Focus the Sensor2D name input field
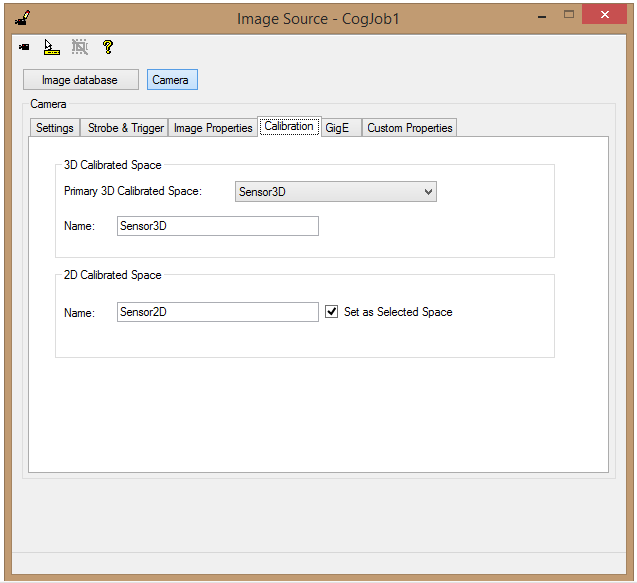This screenshot has width=637, height=583. point(218,312)
